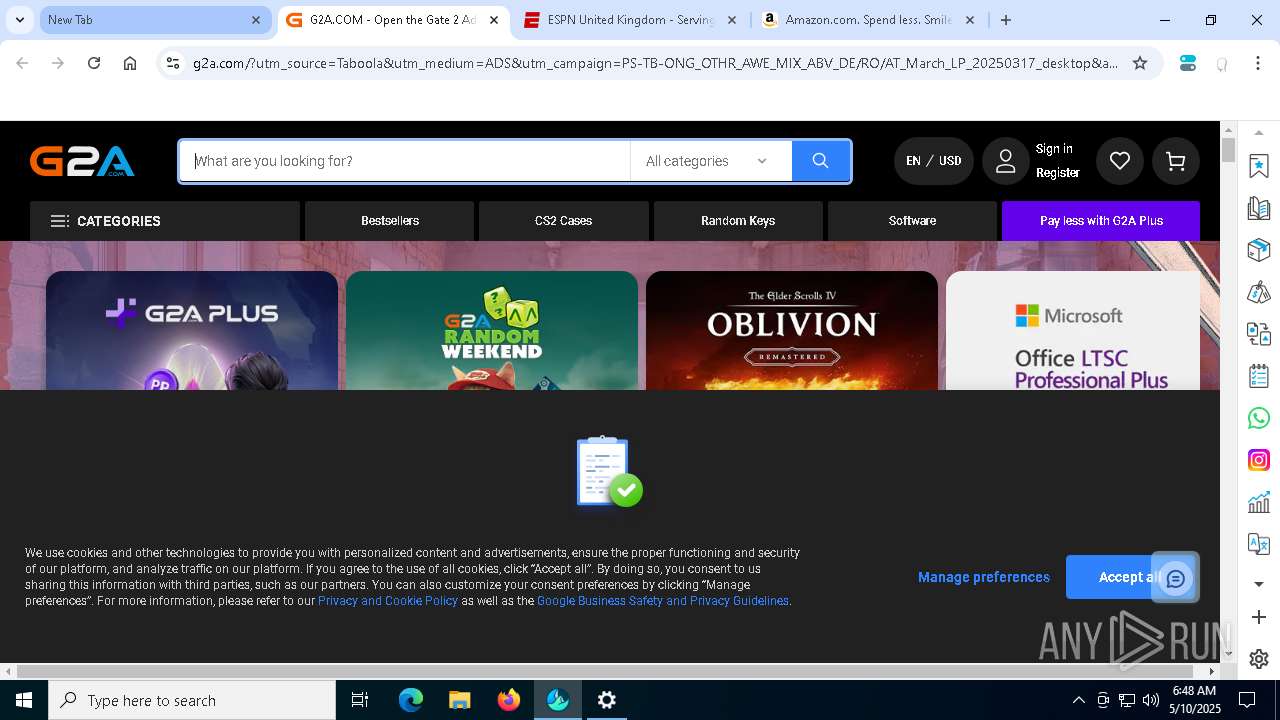The image size is (1280, 720).
Task: Click the Sign in link
Action: pyautogui.click(x=1054, y=149)
